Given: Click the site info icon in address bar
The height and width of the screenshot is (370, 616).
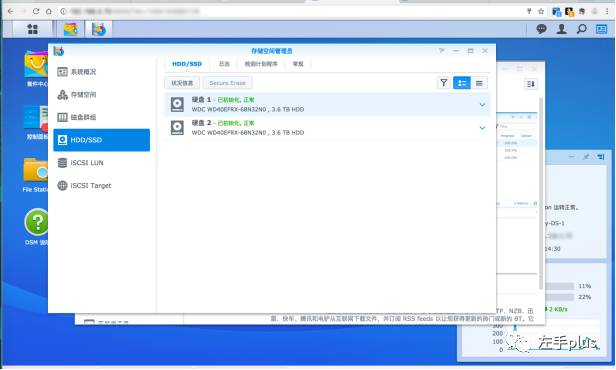Looking at the screenshot, I should coord(63,11).
